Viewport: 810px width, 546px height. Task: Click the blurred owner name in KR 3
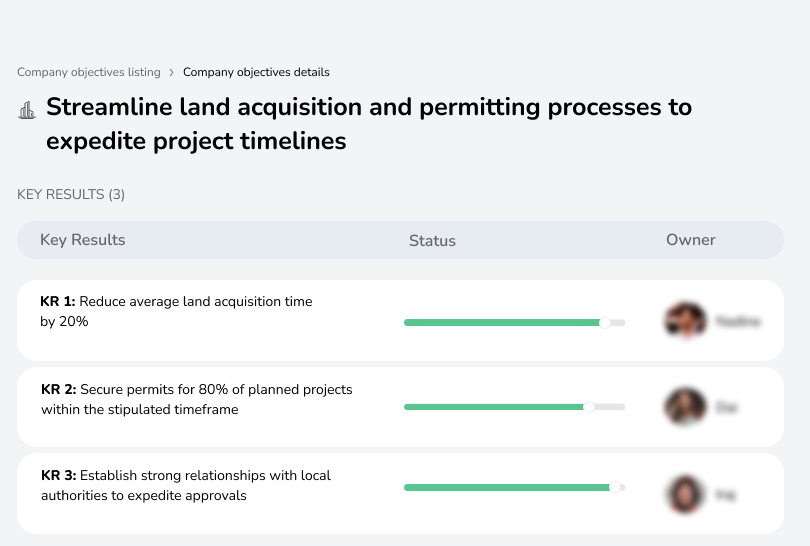(x=725, y=495)
